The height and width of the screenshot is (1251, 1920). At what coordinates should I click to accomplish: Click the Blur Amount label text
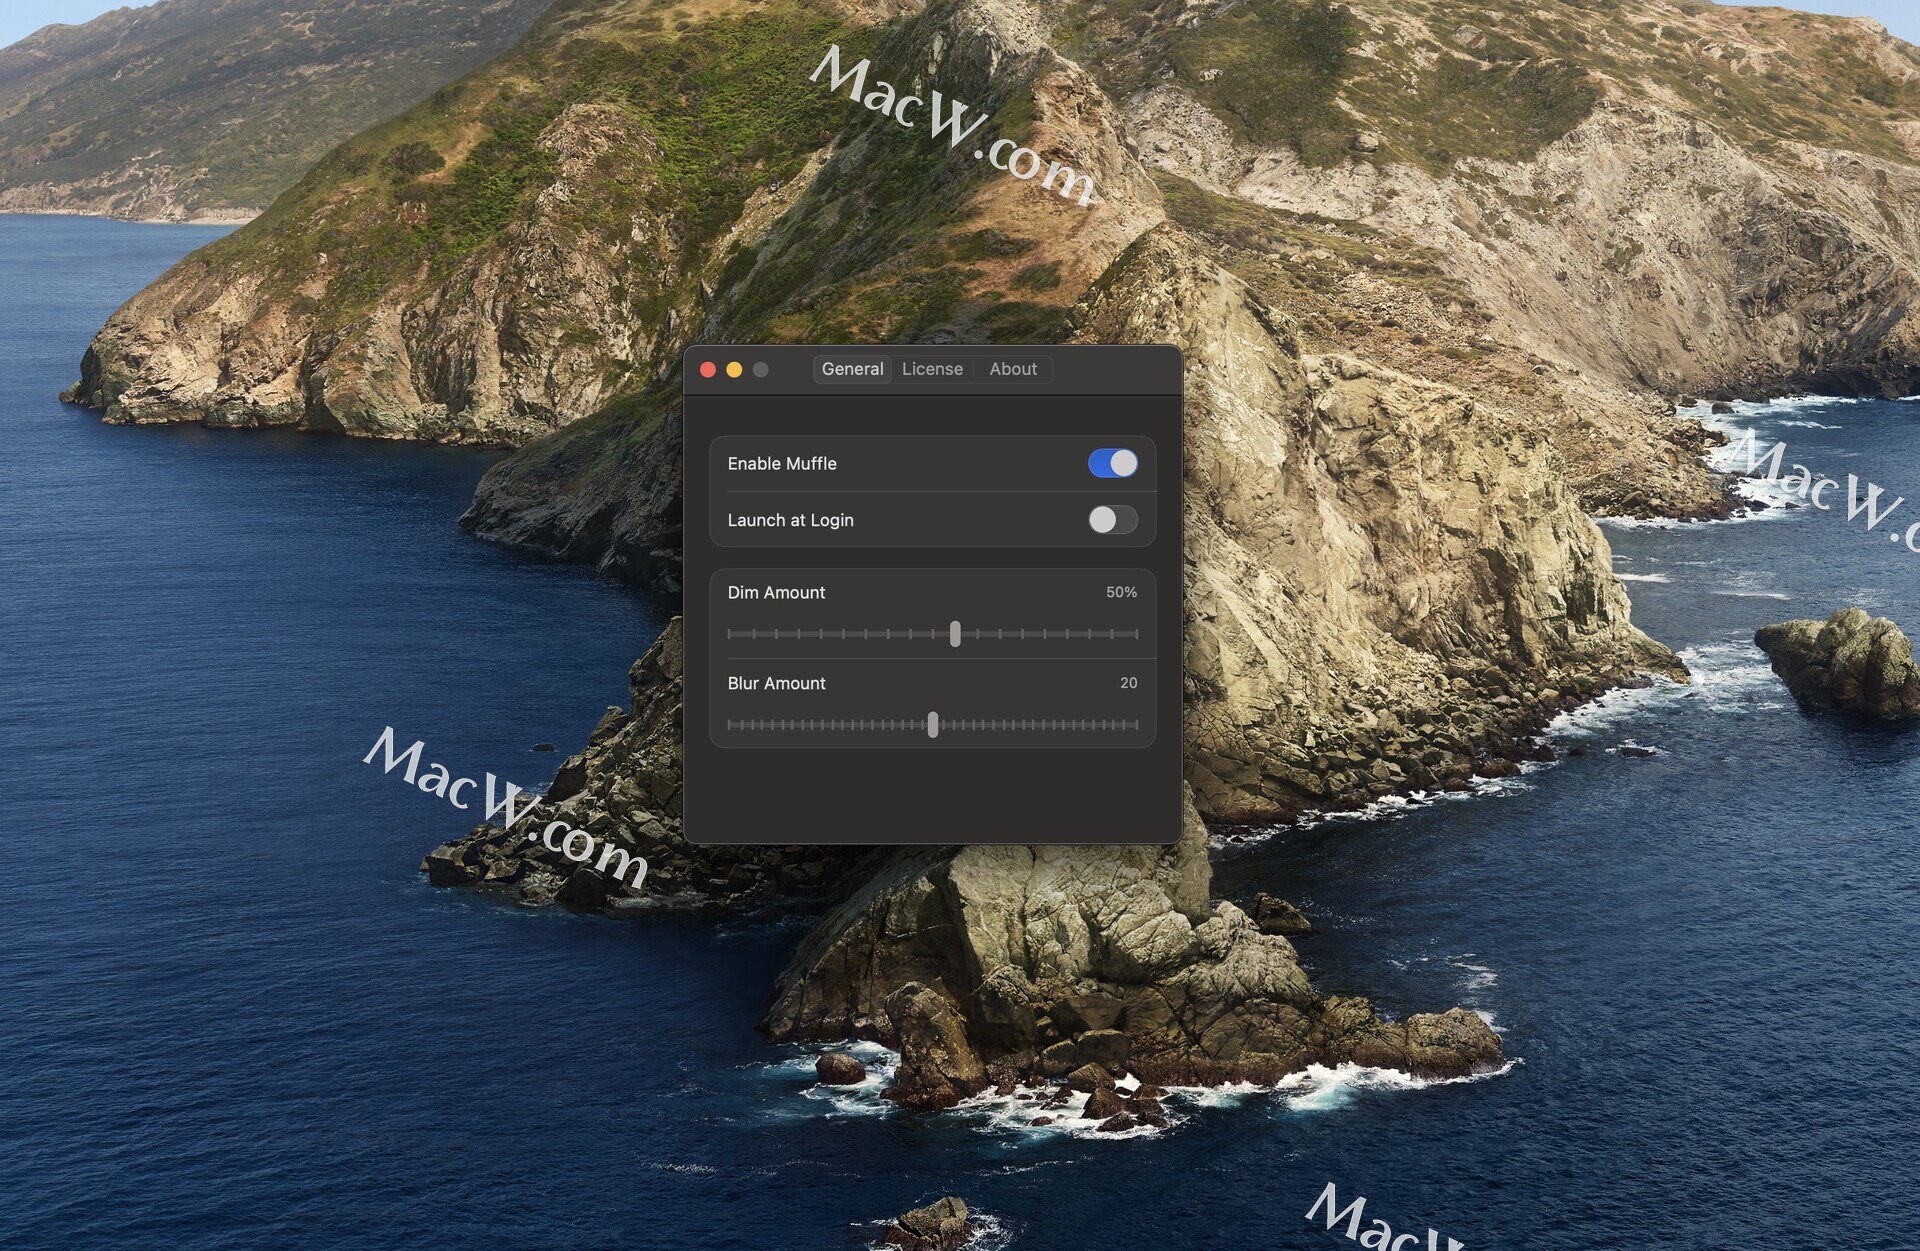[x=776, y=684]
